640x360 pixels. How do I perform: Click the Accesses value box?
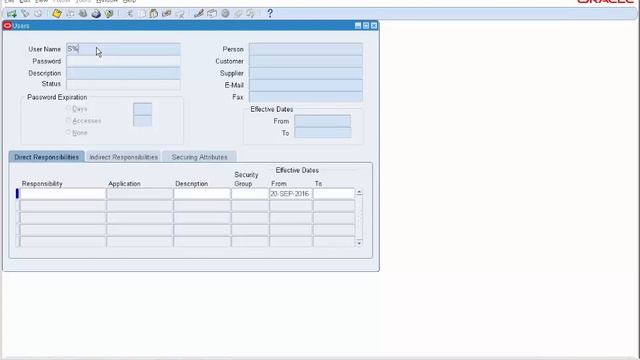[142, 121]
